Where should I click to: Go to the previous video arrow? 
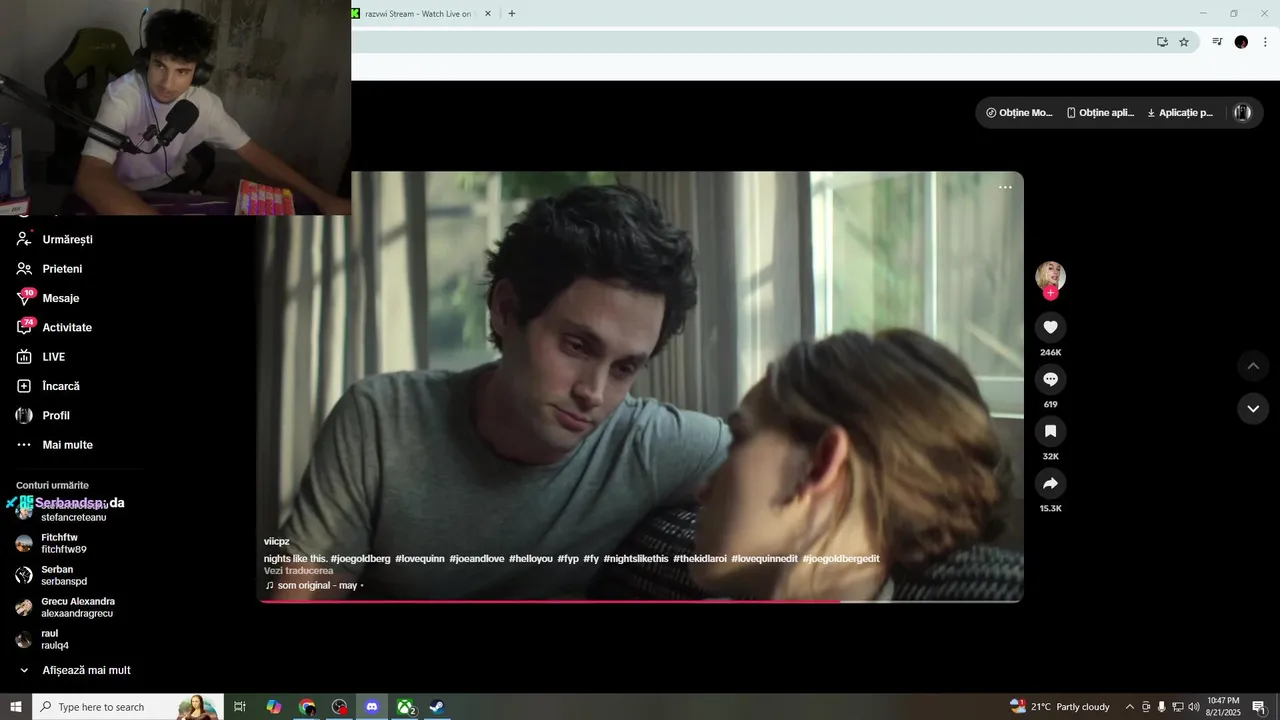point(1253,366)
